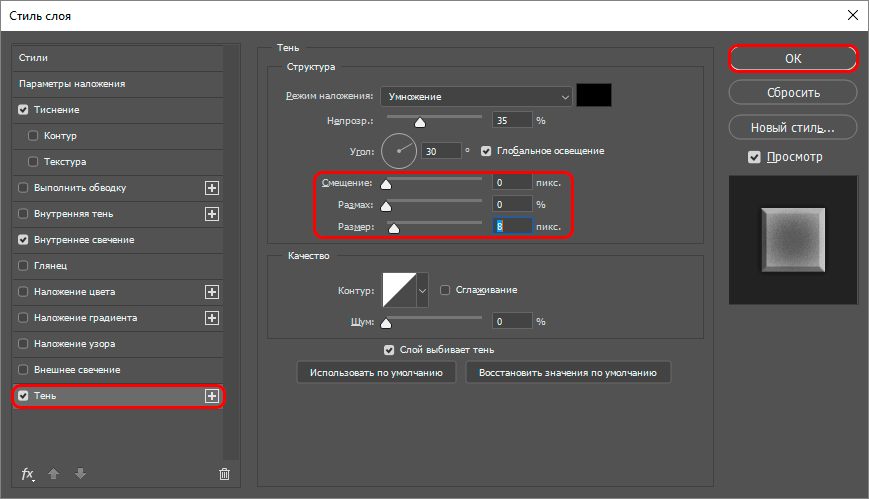Toggle the Тиснение checkbox

23,110
